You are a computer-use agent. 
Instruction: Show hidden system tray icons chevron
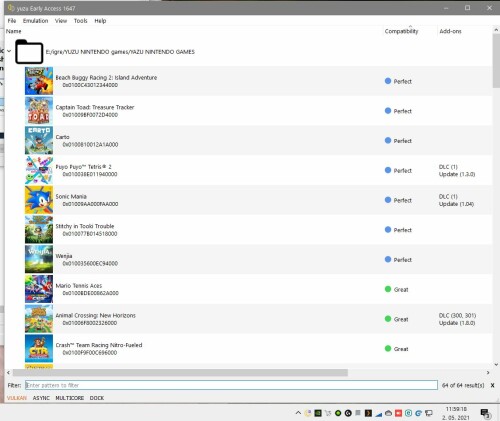[x=298, y=413]
